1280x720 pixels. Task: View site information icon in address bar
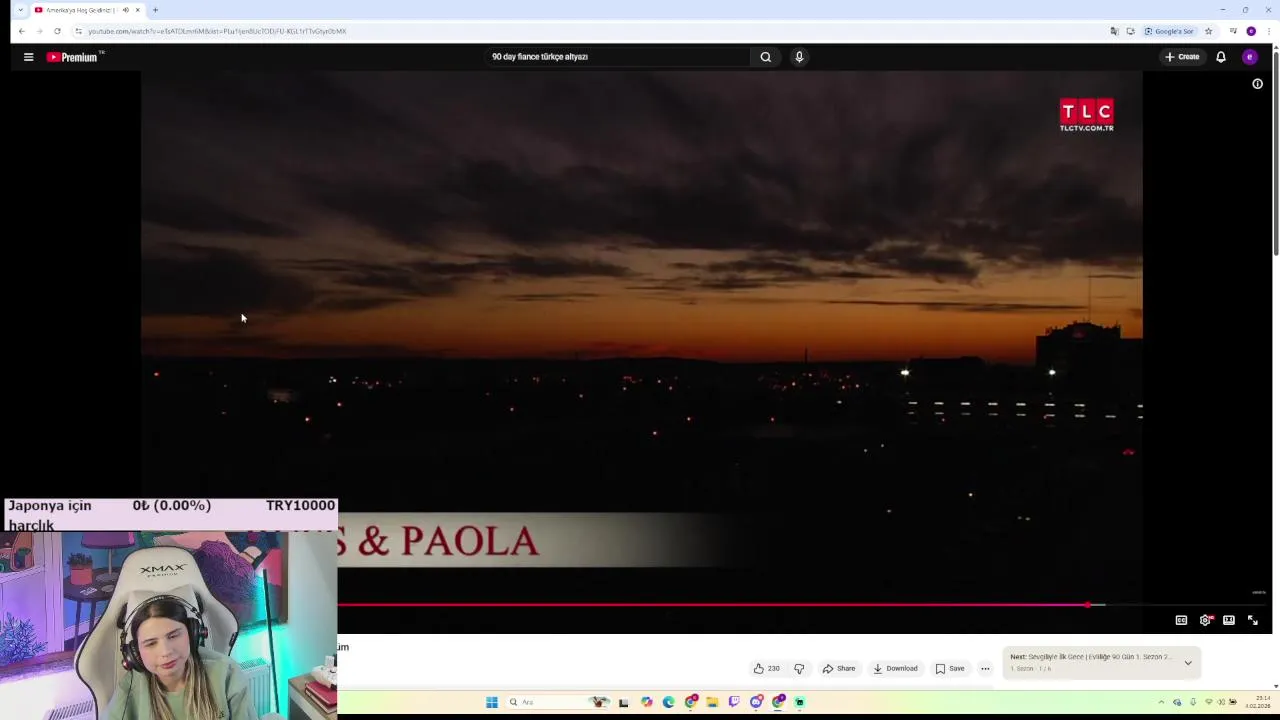(78, 31)
